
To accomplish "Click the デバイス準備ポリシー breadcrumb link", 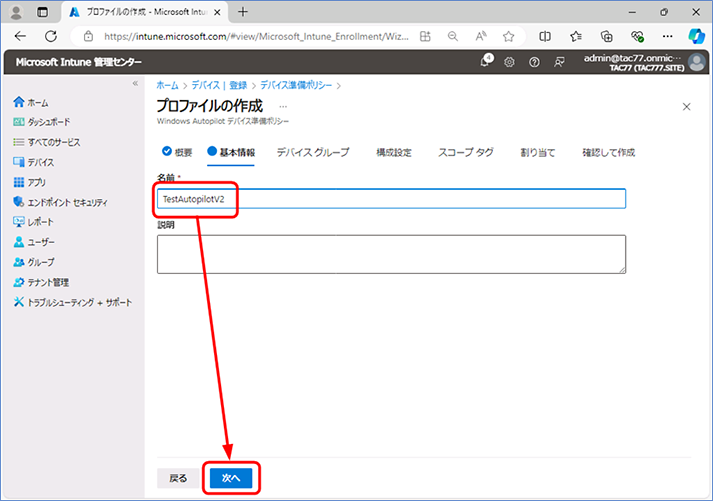I will tap(296, 85).
